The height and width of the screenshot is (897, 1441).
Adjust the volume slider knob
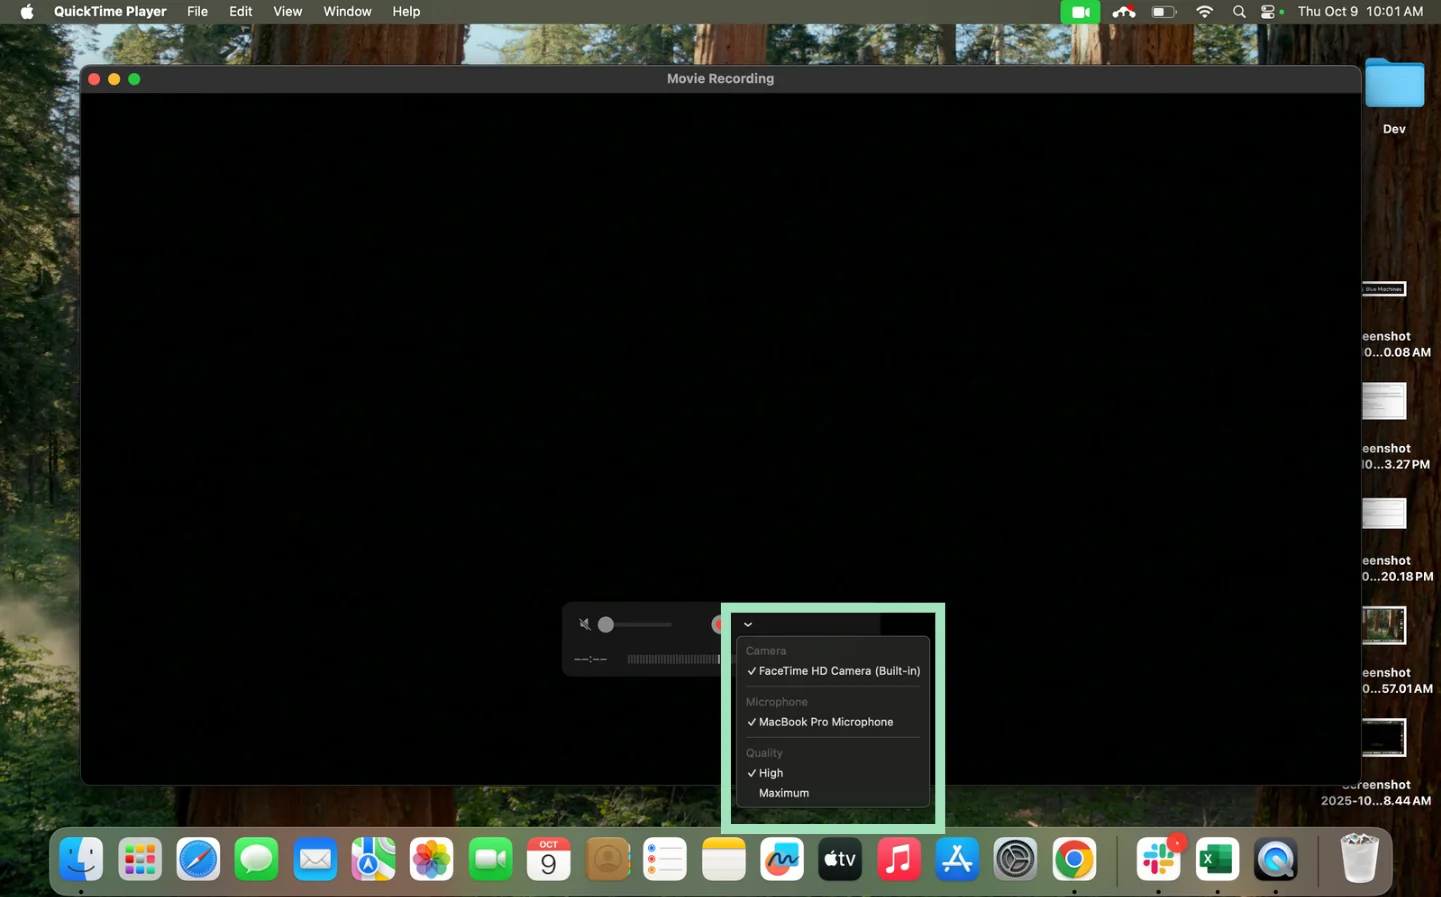pyautogui.click(x=606, y=624)
